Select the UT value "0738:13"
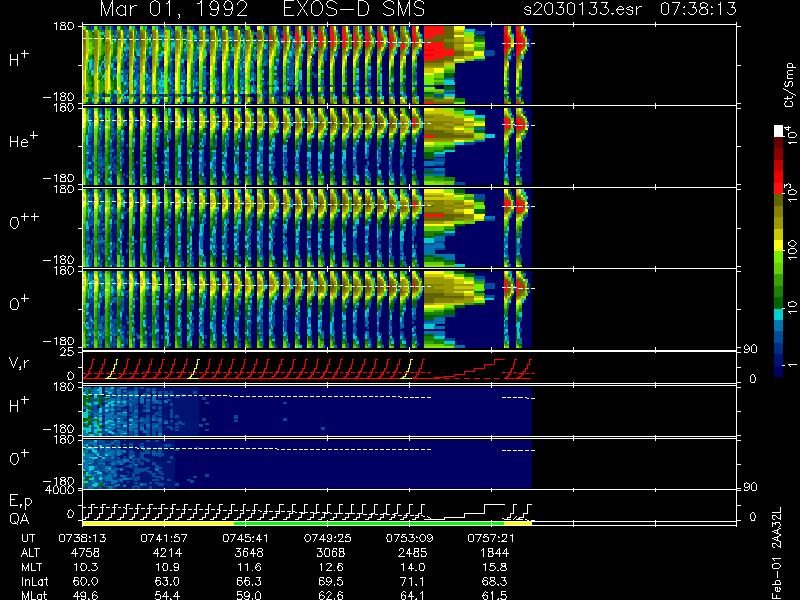The image size is (800, 600). [82, 538]
